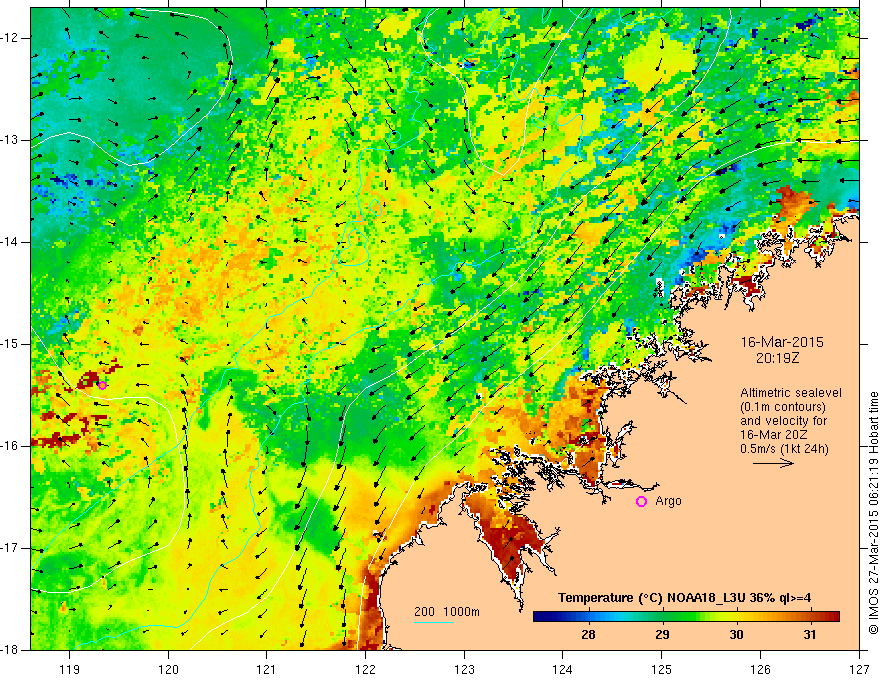Screen dimensions: 880x680
Task: Click the Argo float marker near 119.3E
Action: (x=102, y=385)
